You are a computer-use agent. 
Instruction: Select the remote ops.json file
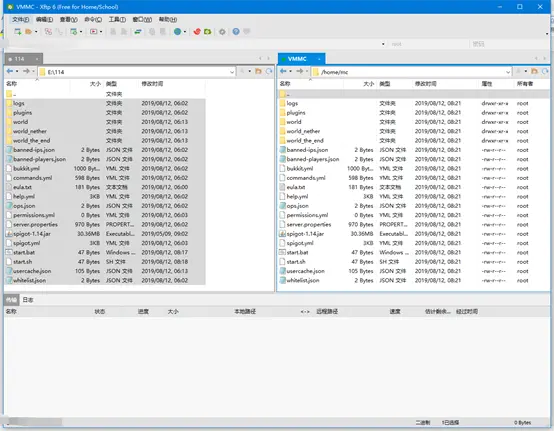click(413, 206)
